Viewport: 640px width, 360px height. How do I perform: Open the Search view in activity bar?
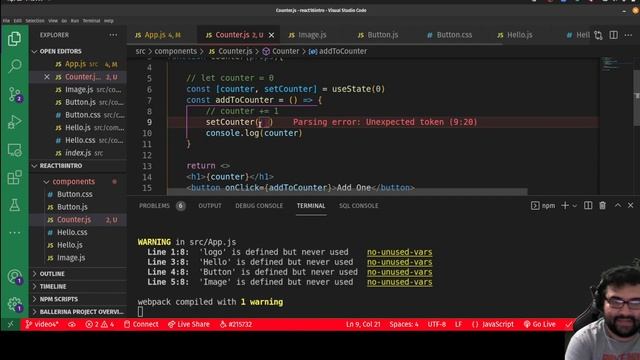click(x=15, y=66)
